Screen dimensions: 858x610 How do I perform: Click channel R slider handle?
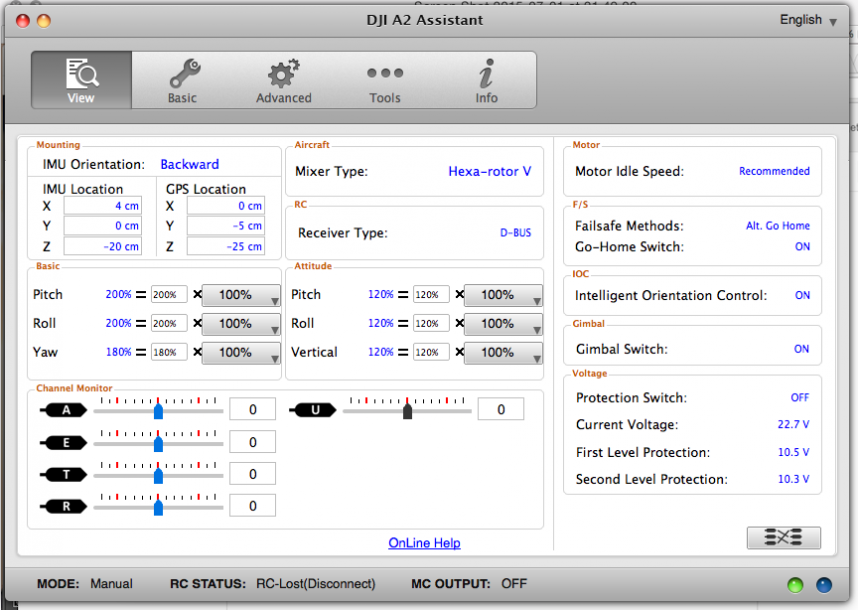[x=158, y=507]
